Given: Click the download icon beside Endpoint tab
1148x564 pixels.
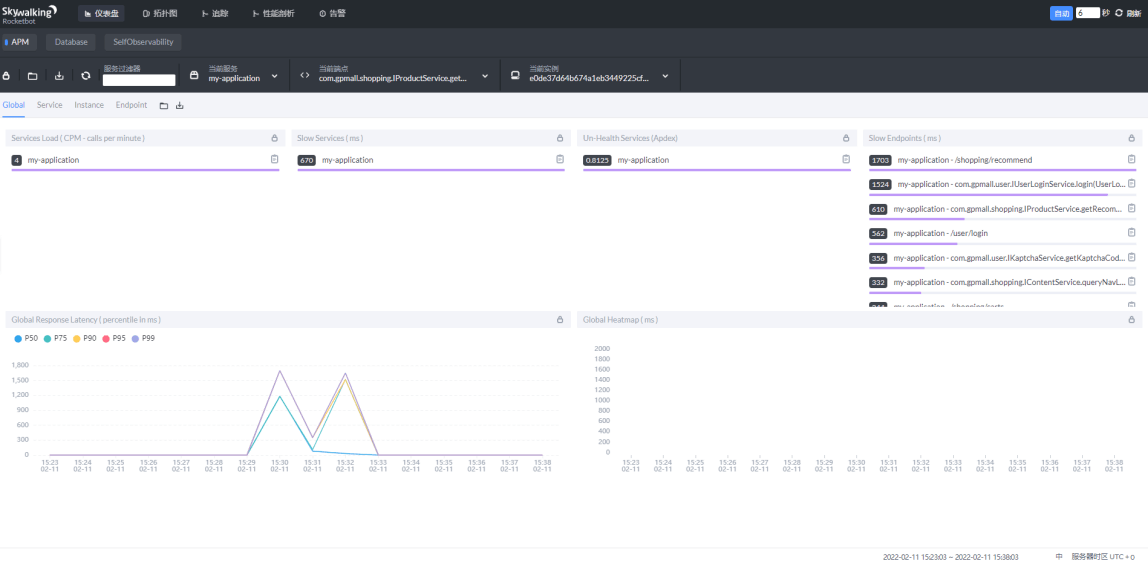Looking at the screenshot, I should (x=179, y=105).
